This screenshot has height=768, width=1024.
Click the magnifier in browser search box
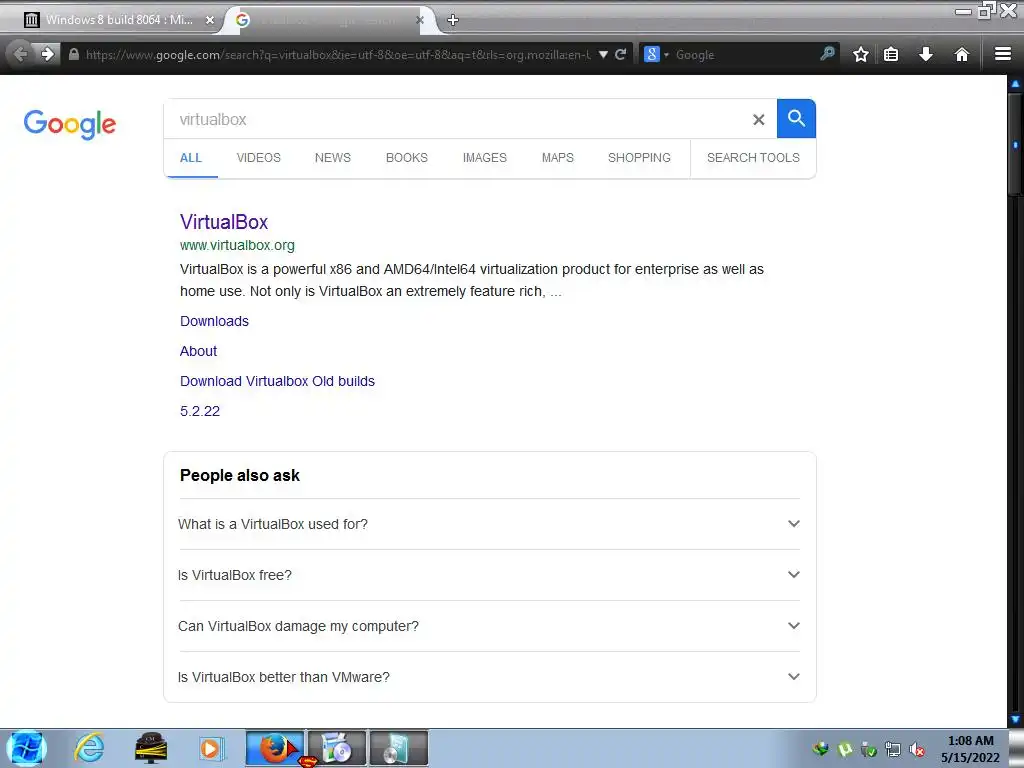[x=827, y=54]
